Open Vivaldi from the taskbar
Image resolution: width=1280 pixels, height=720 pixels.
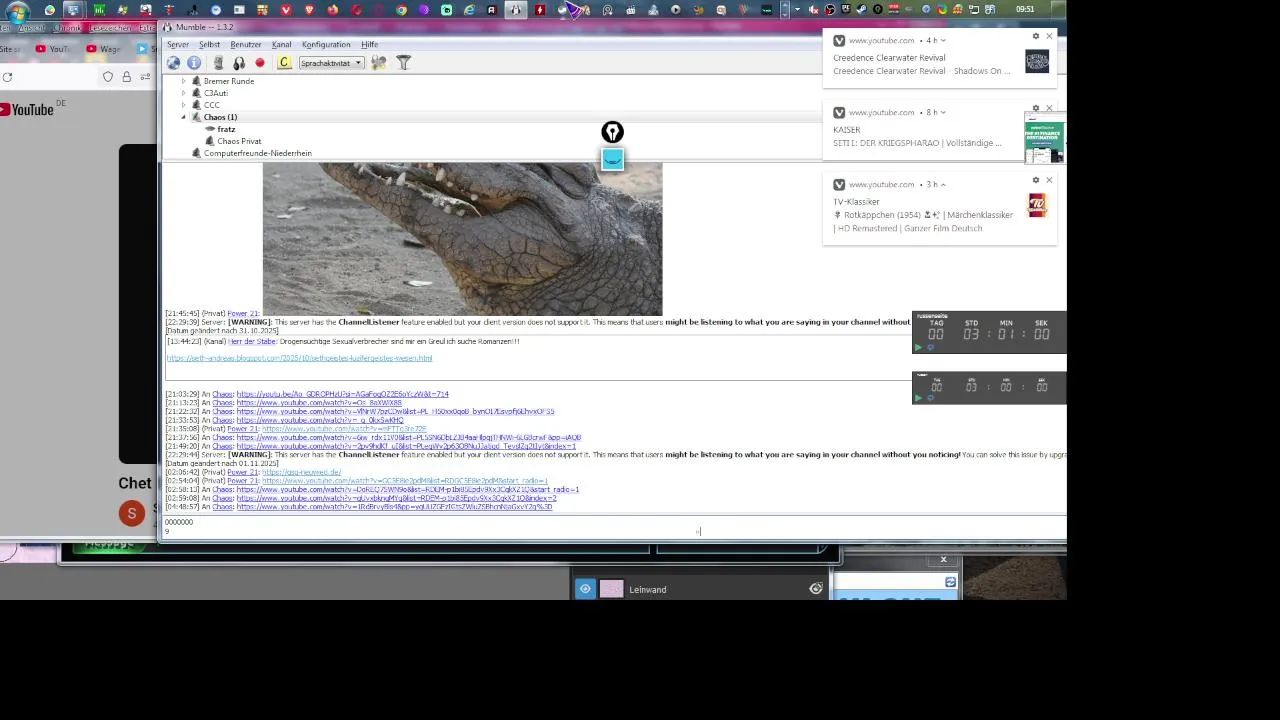(286, 10)
